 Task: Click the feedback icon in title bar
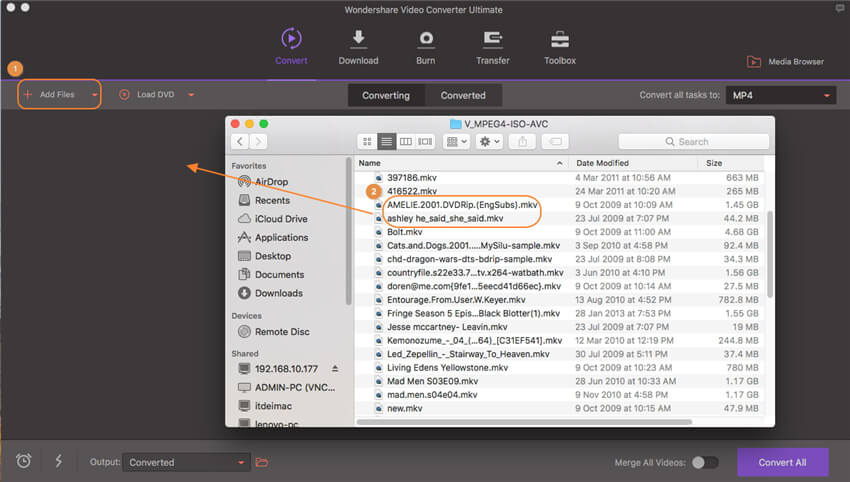pyautogui.click(x=840, y=8)
